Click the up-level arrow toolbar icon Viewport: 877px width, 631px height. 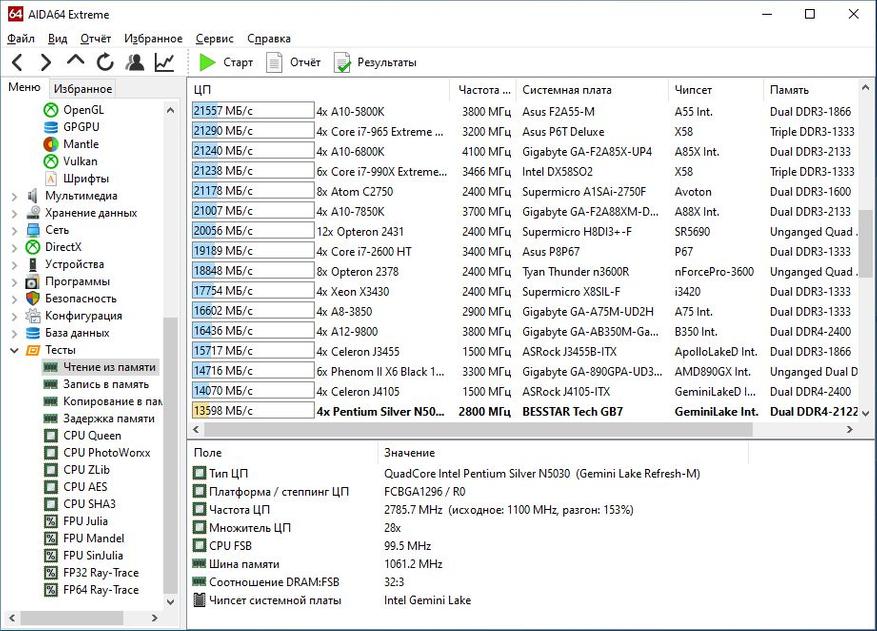click(x=76, y=61)
